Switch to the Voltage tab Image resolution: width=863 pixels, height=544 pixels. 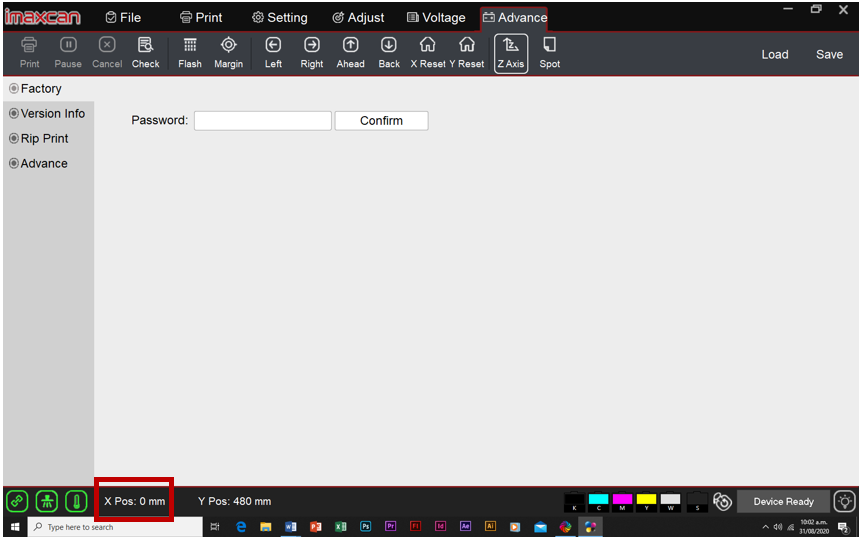tap(436, 18)
